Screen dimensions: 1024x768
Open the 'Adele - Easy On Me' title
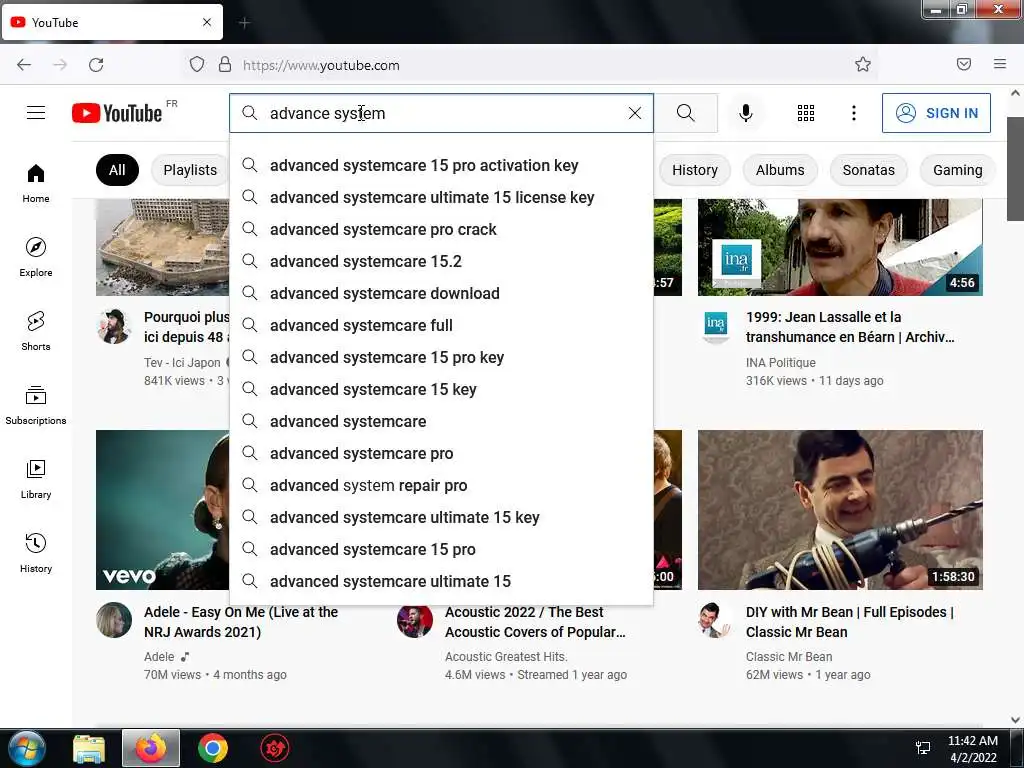(241, 622)
